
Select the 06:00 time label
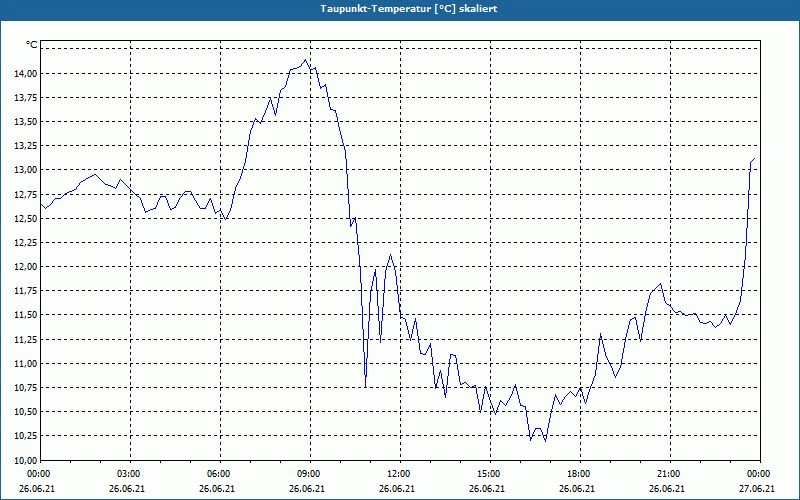(219, 474)
